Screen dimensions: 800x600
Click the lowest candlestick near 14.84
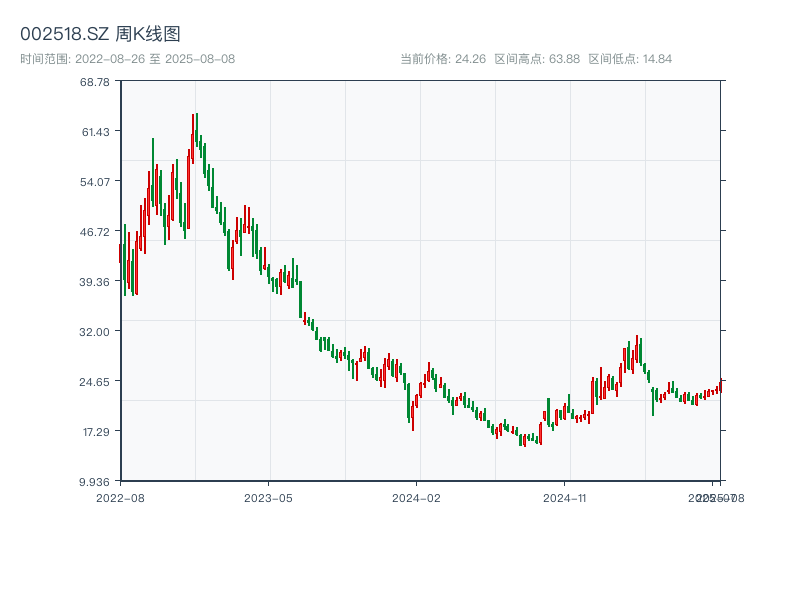point(525,440)
